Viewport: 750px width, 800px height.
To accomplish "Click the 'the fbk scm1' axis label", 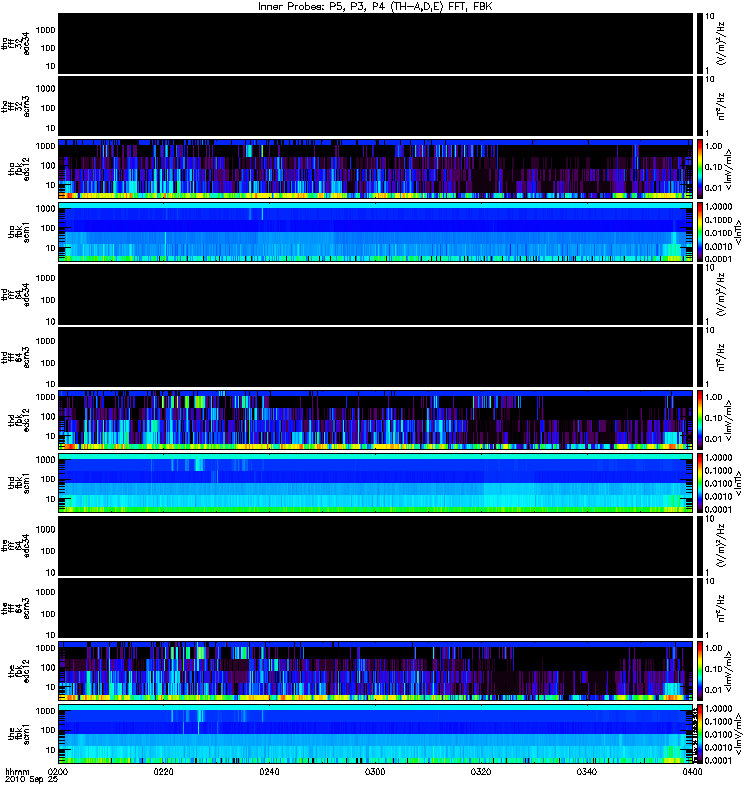I will [x=19, y=734].
